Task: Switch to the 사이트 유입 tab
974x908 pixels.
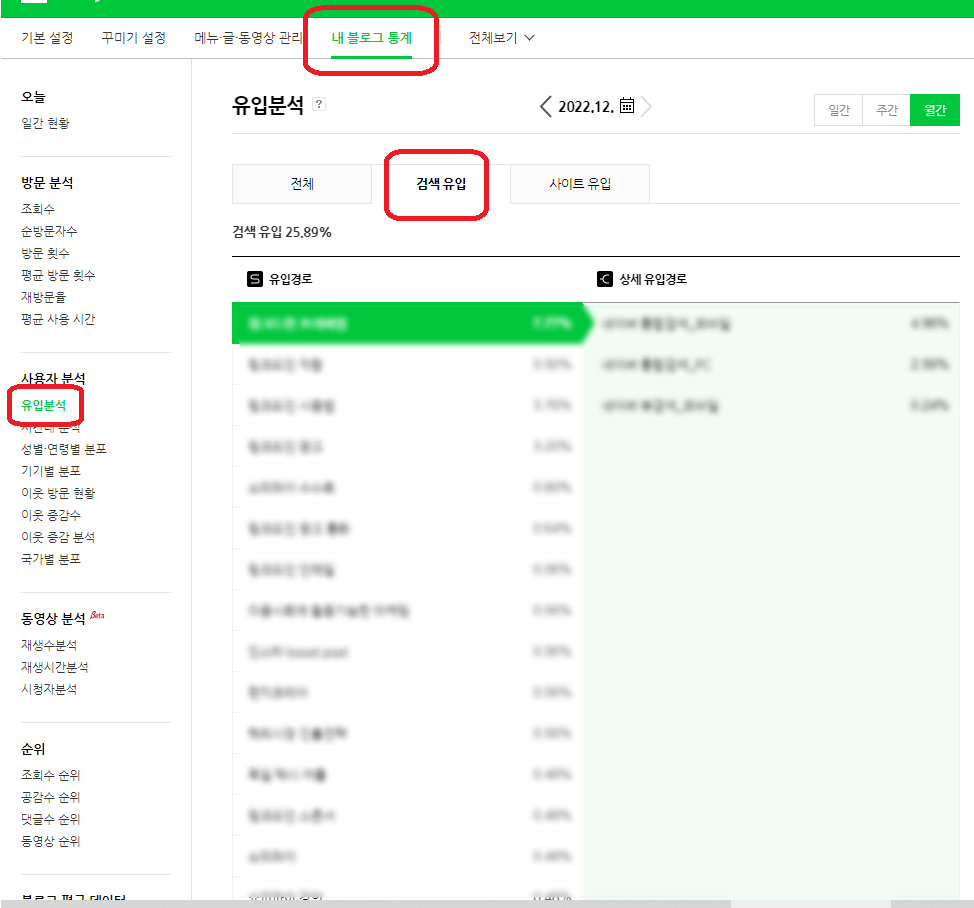Action: pos(580,184)
